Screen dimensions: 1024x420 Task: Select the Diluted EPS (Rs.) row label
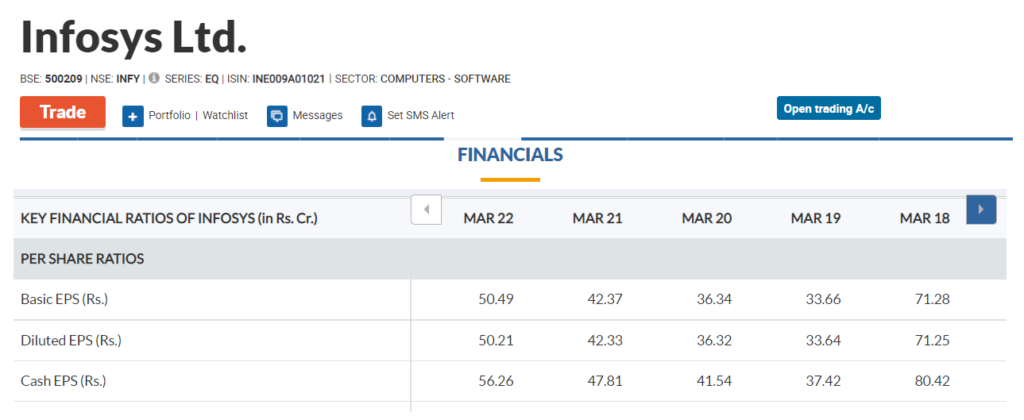(x=71, y=340)
